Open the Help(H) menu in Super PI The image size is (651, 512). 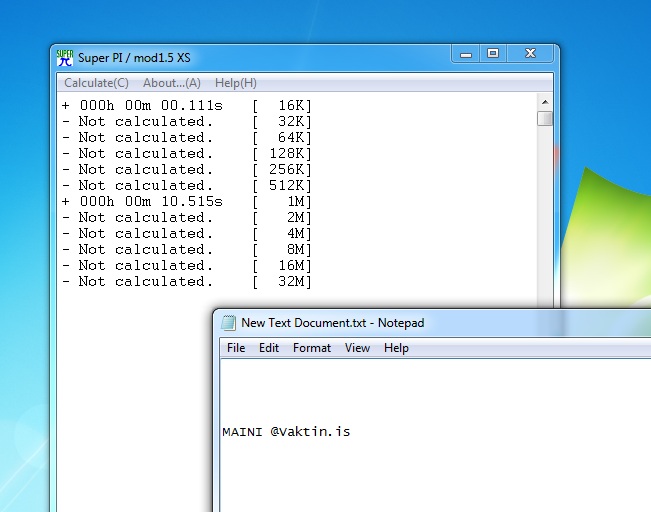pos(236,83)
